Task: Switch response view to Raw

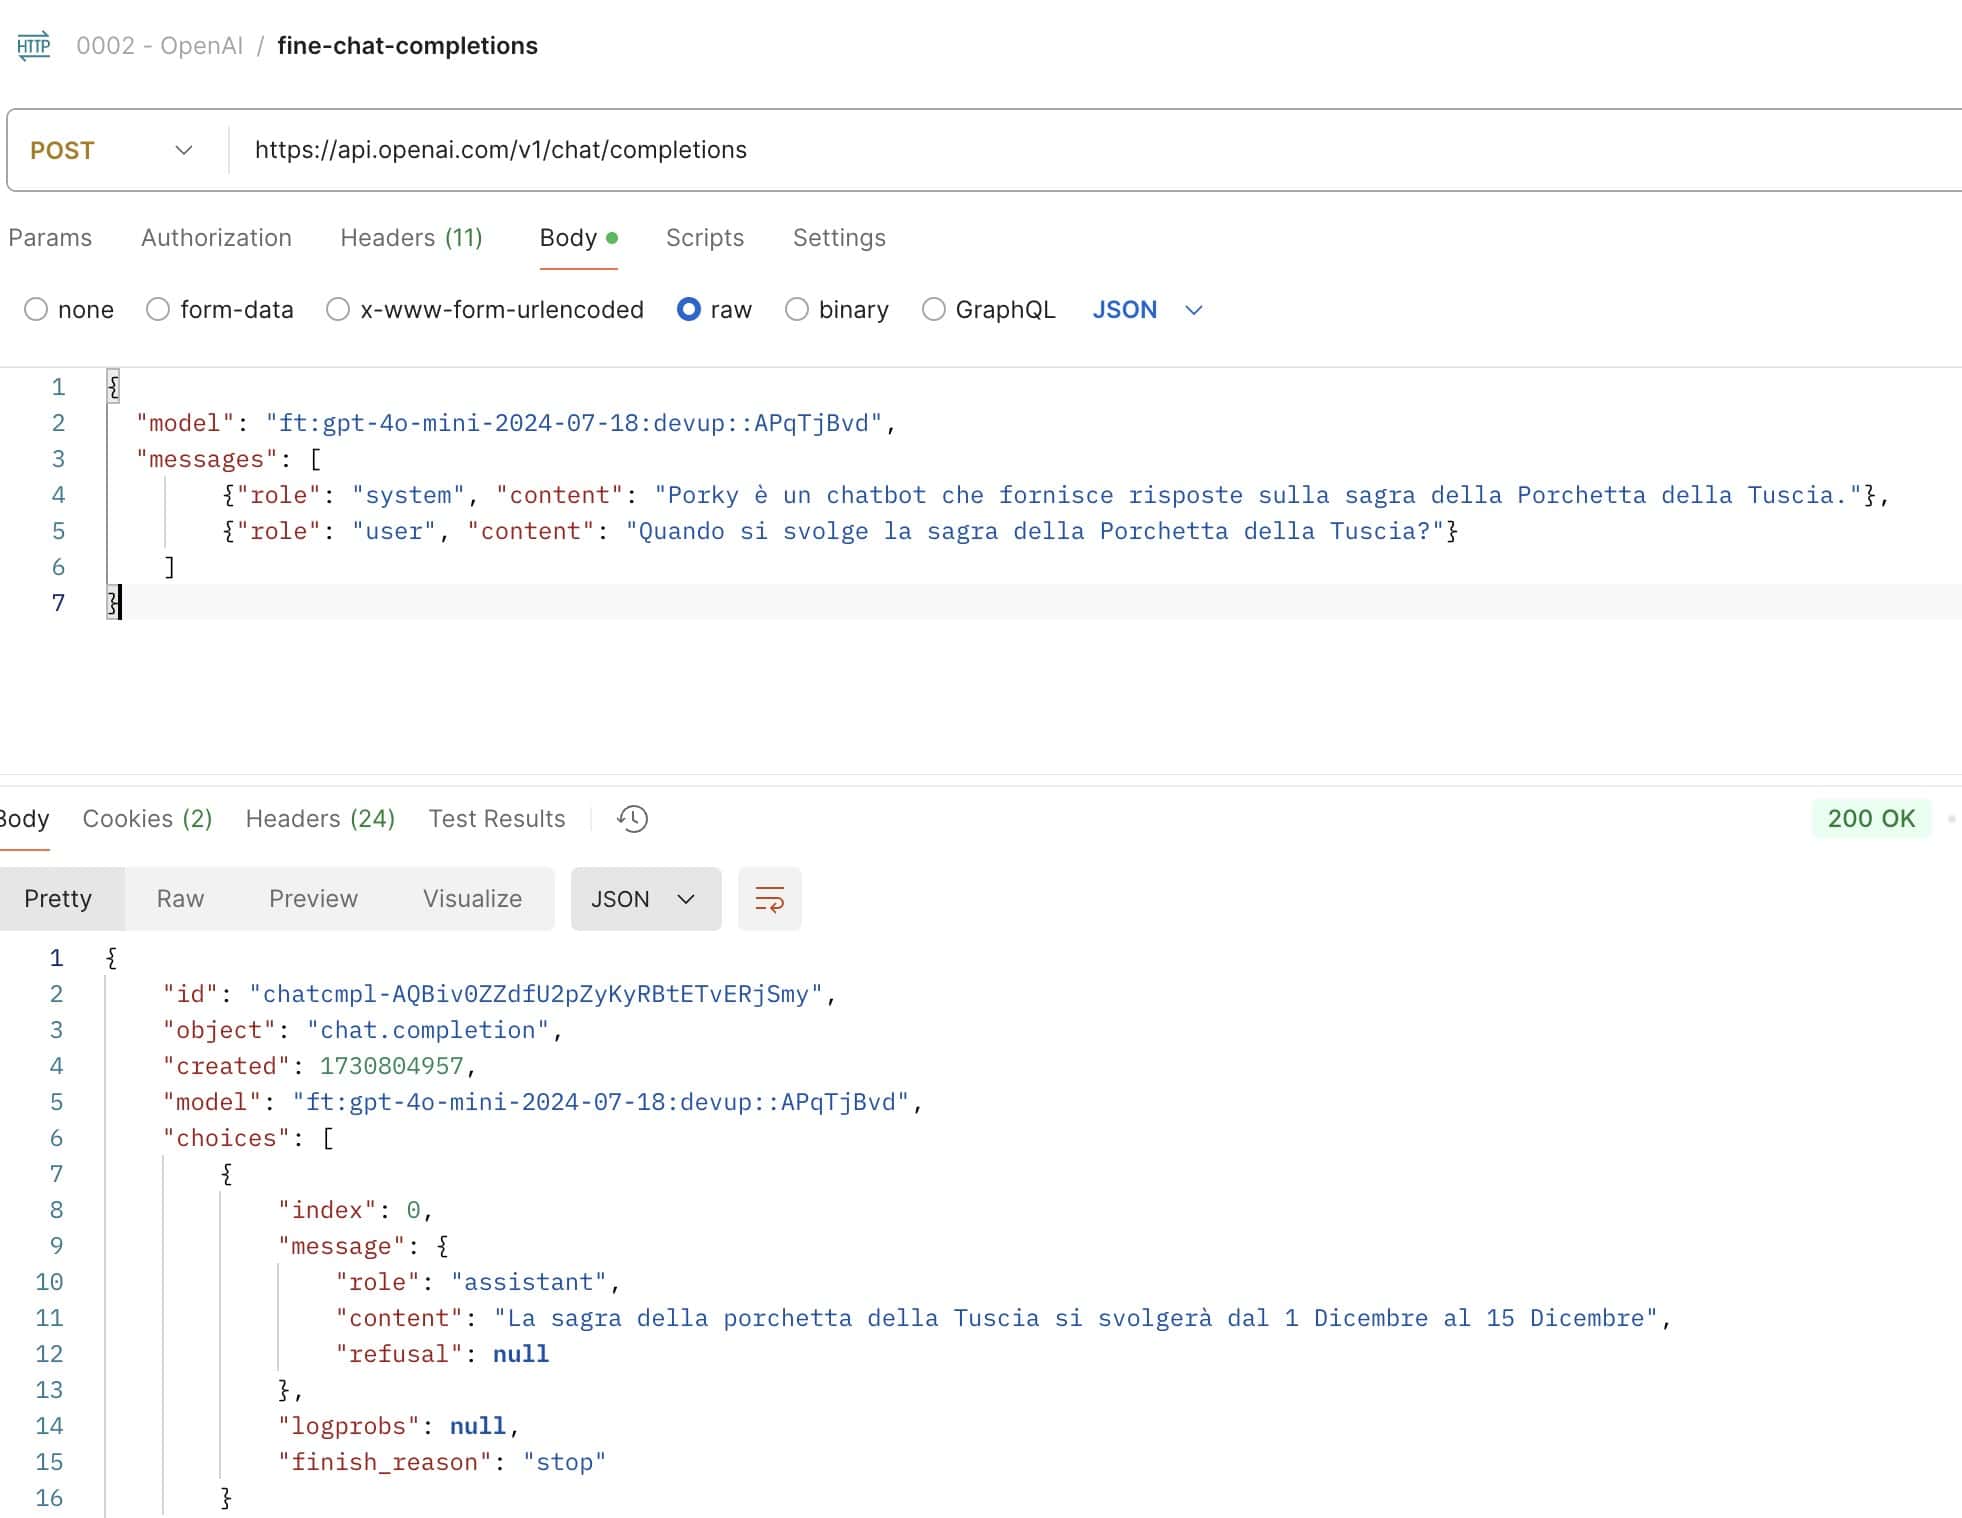Action: coord(180,899)
